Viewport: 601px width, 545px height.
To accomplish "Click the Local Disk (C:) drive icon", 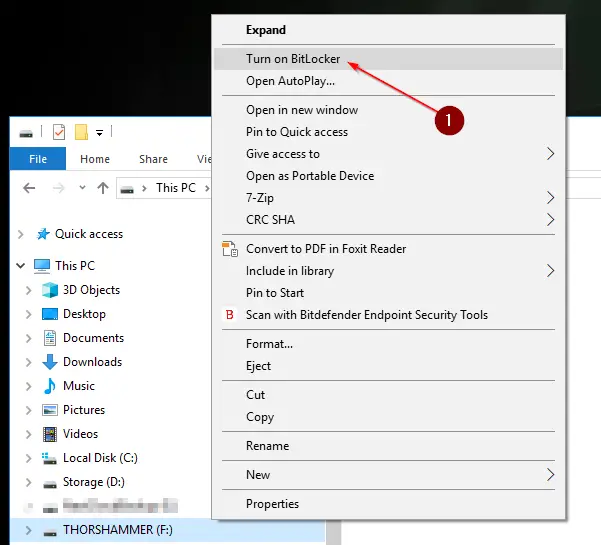I will (49, 458).
